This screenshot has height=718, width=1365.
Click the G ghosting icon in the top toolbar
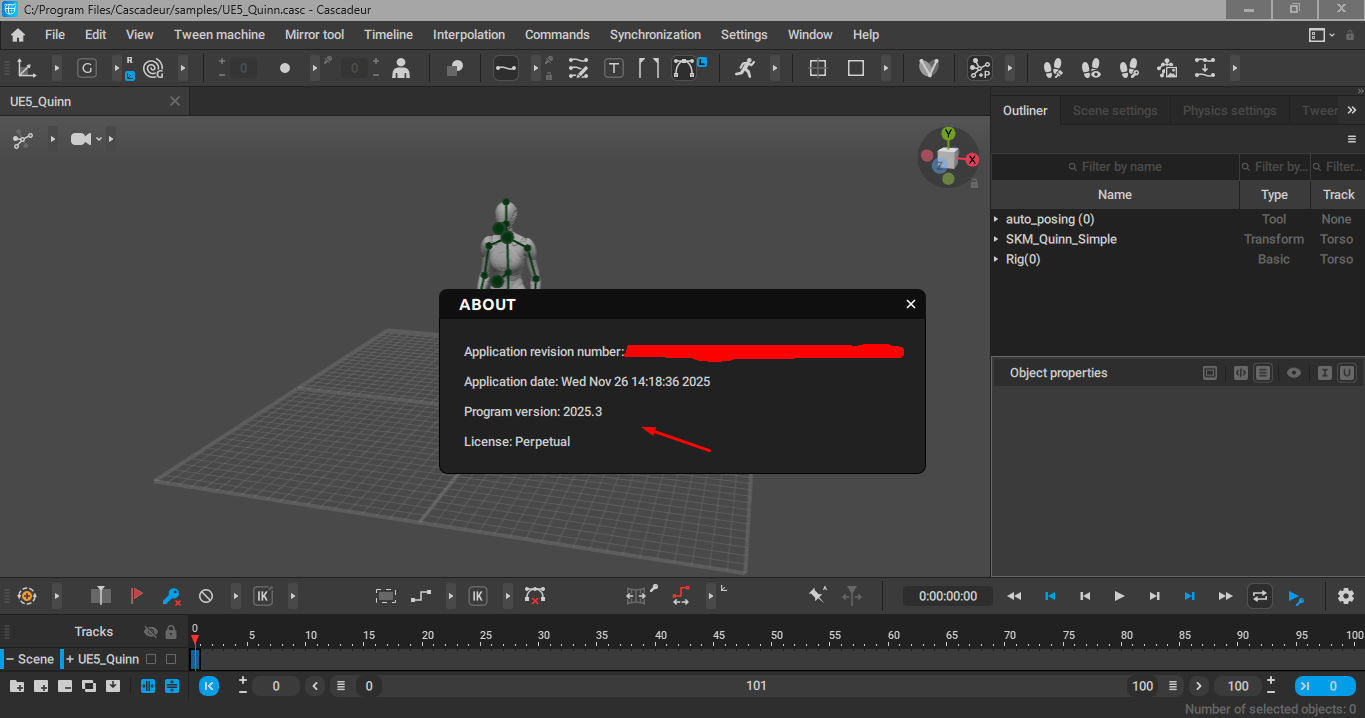tap(86, 68)
